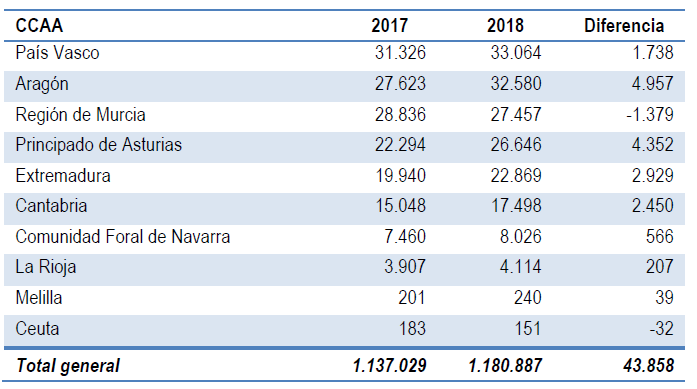Screen dimensions: 697x389
Task: Select the Comunidad Foral de Navarra cell
Action: (x=123, y=237)
